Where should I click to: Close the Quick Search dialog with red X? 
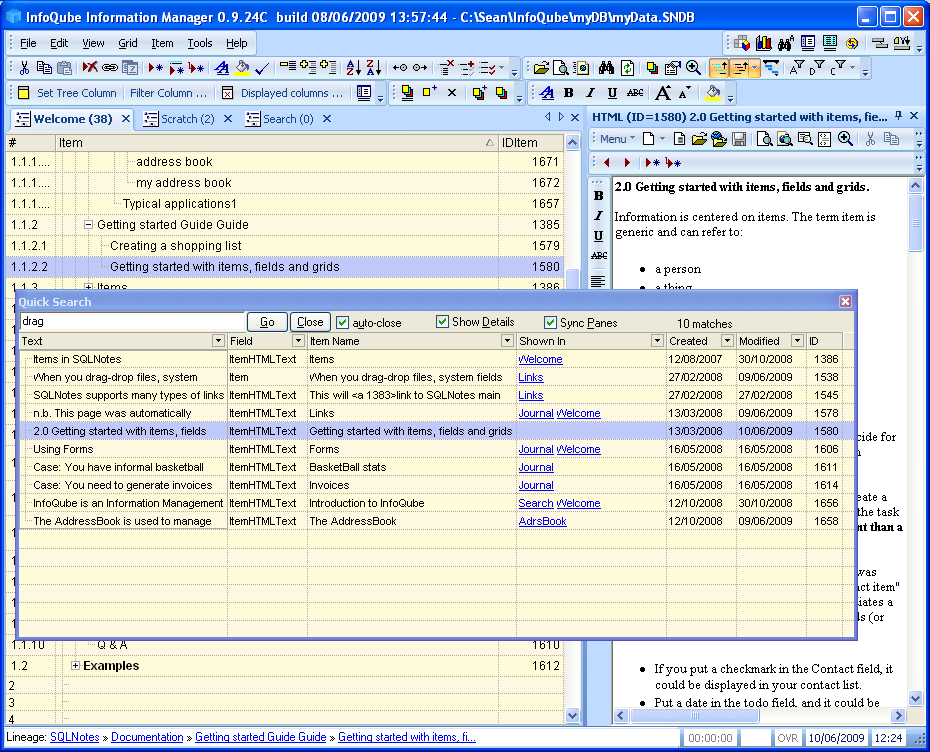[845, 302]
